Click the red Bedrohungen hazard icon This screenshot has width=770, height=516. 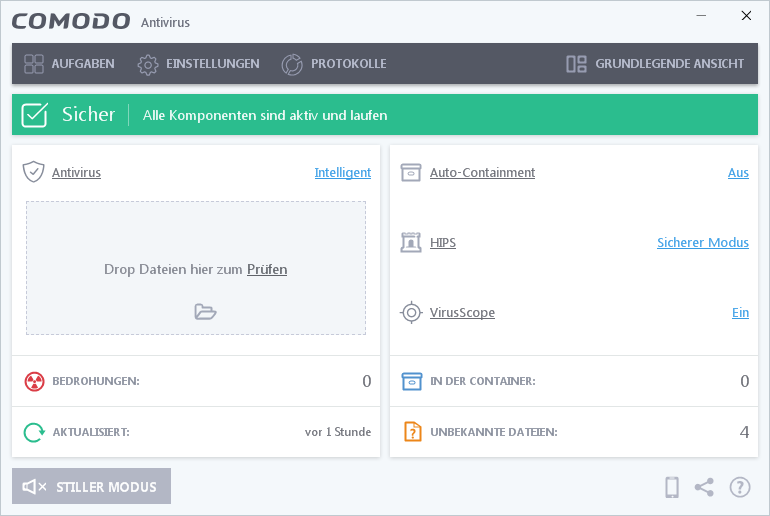[x=34, y=381]
